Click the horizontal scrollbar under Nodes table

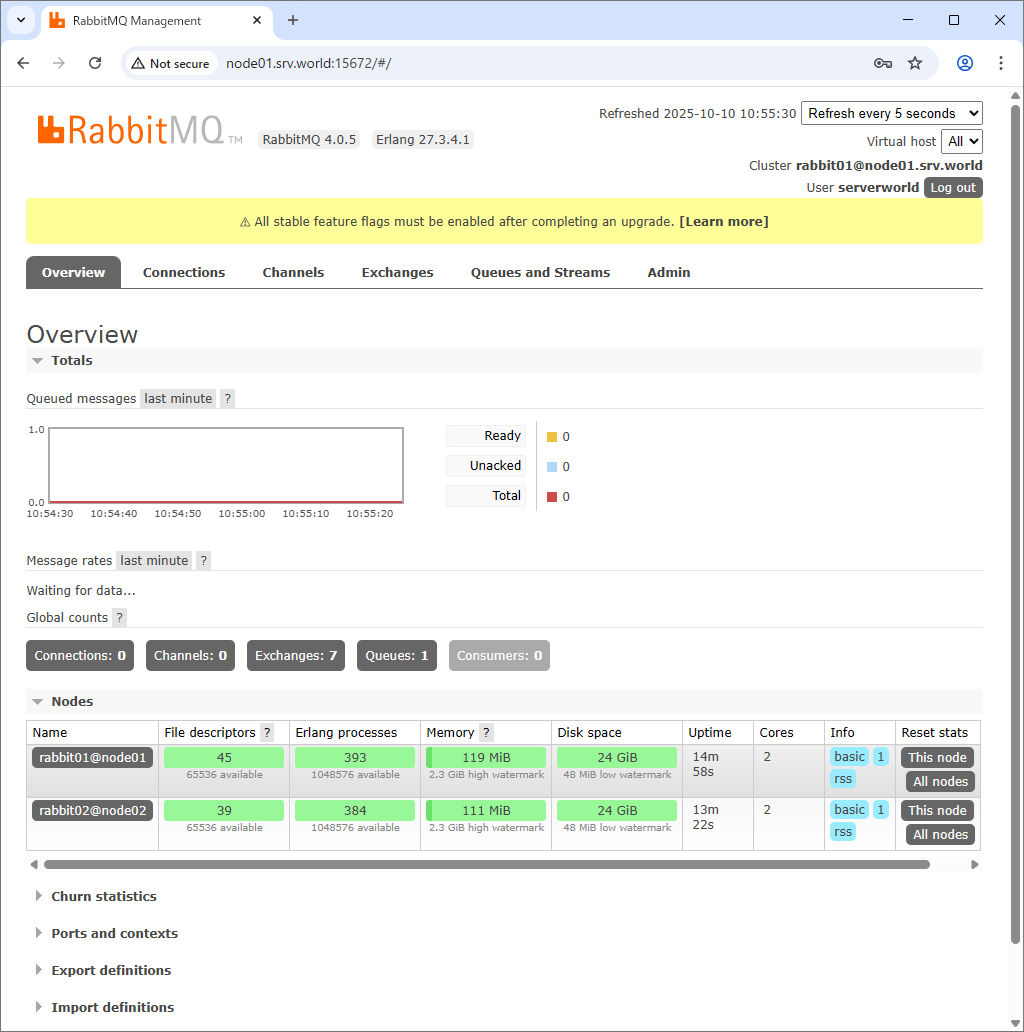pos(487,864)
